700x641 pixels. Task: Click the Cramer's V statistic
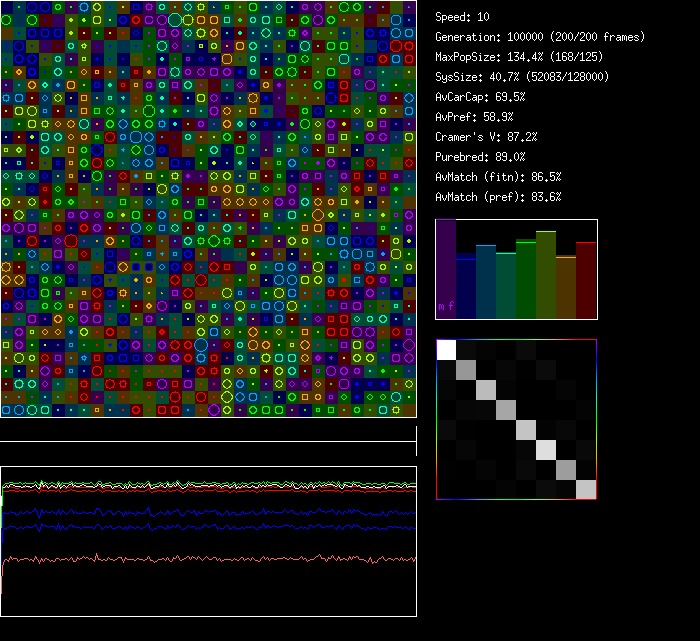pos(486,137)
